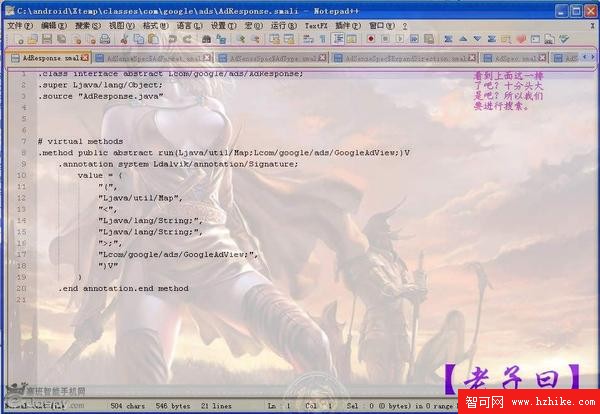
Task: Click the user-defined language toolbar icon
Action: point(352,39)
